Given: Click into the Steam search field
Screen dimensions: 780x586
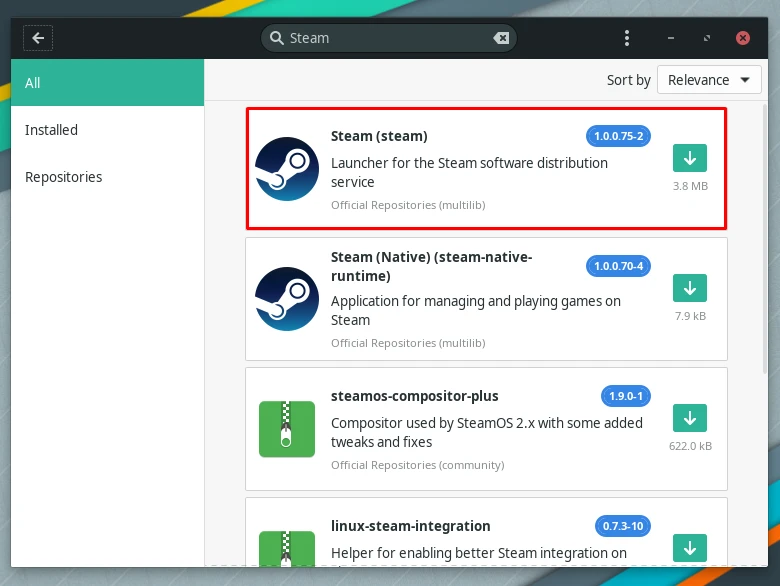Looking at the screenshot, I should click(389, 38).
